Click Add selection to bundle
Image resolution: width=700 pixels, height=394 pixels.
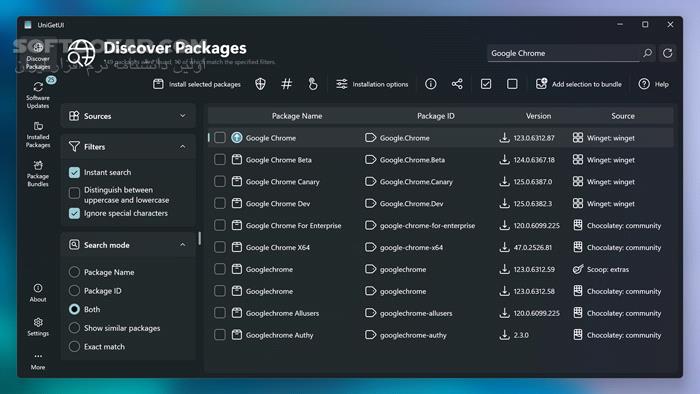pyautogui.click(x=579, y=84)
